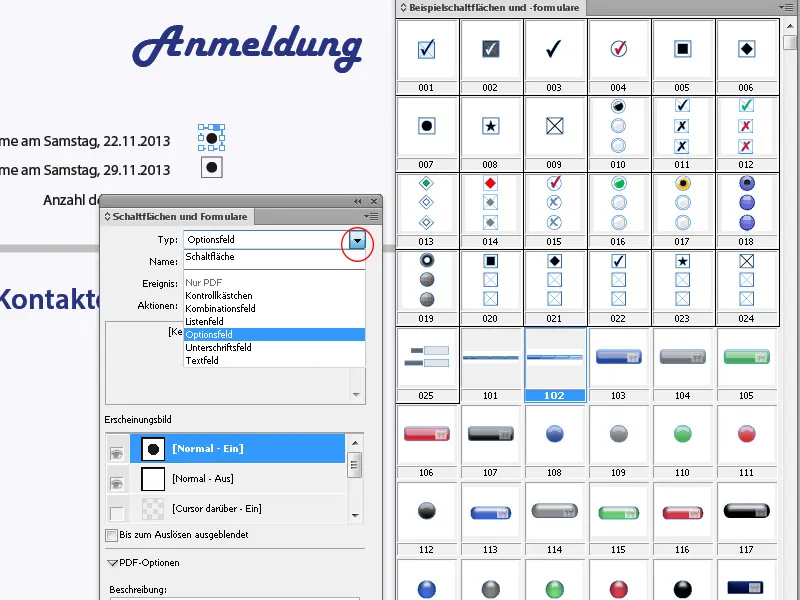Collapse the floating panel with double arrows
Image resolution: width=800 pixels, height=600 pixels.
(358, 202)
